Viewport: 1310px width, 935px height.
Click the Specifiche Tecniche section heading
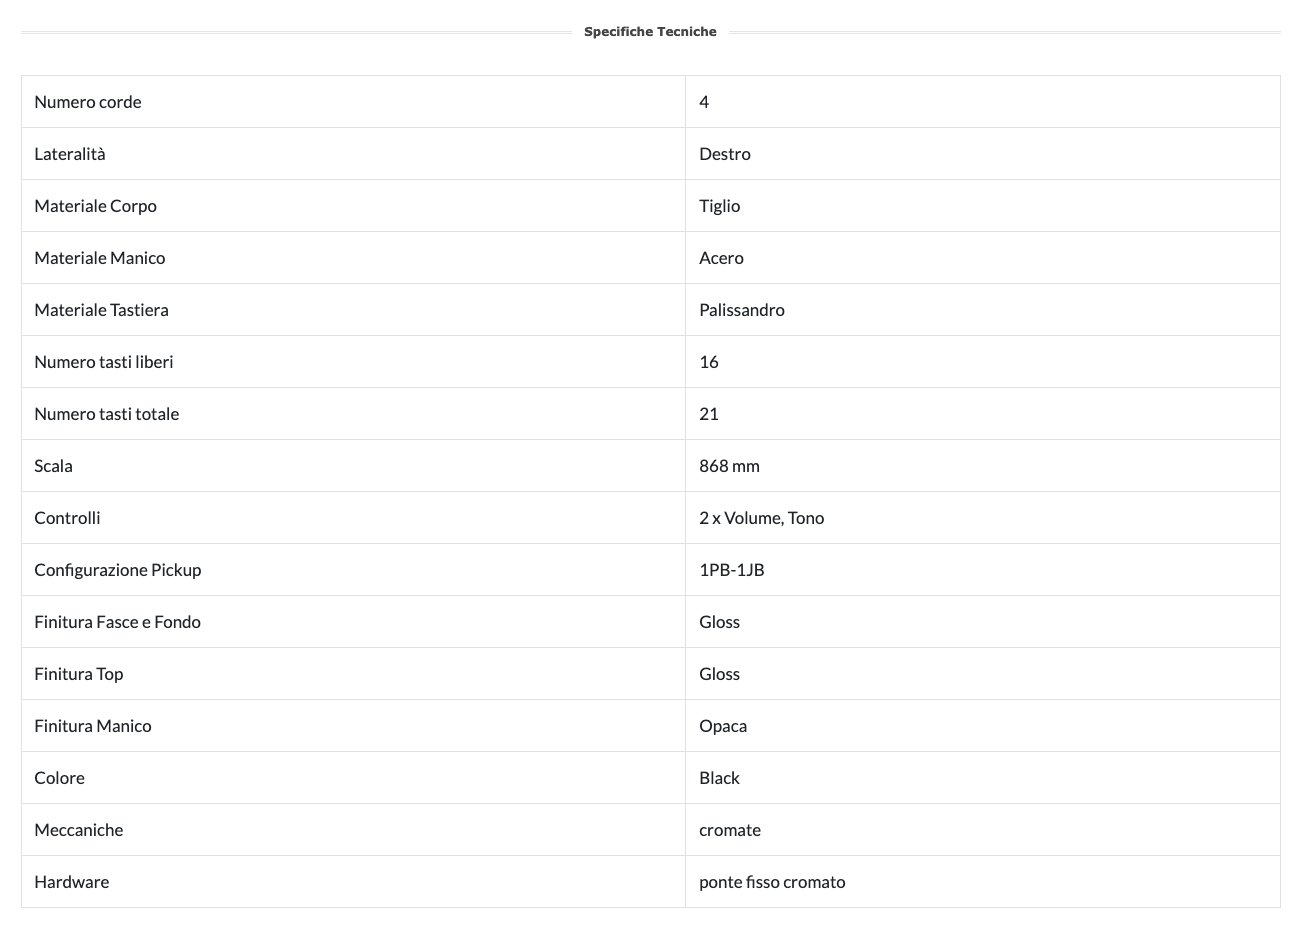tap(650, 32)
